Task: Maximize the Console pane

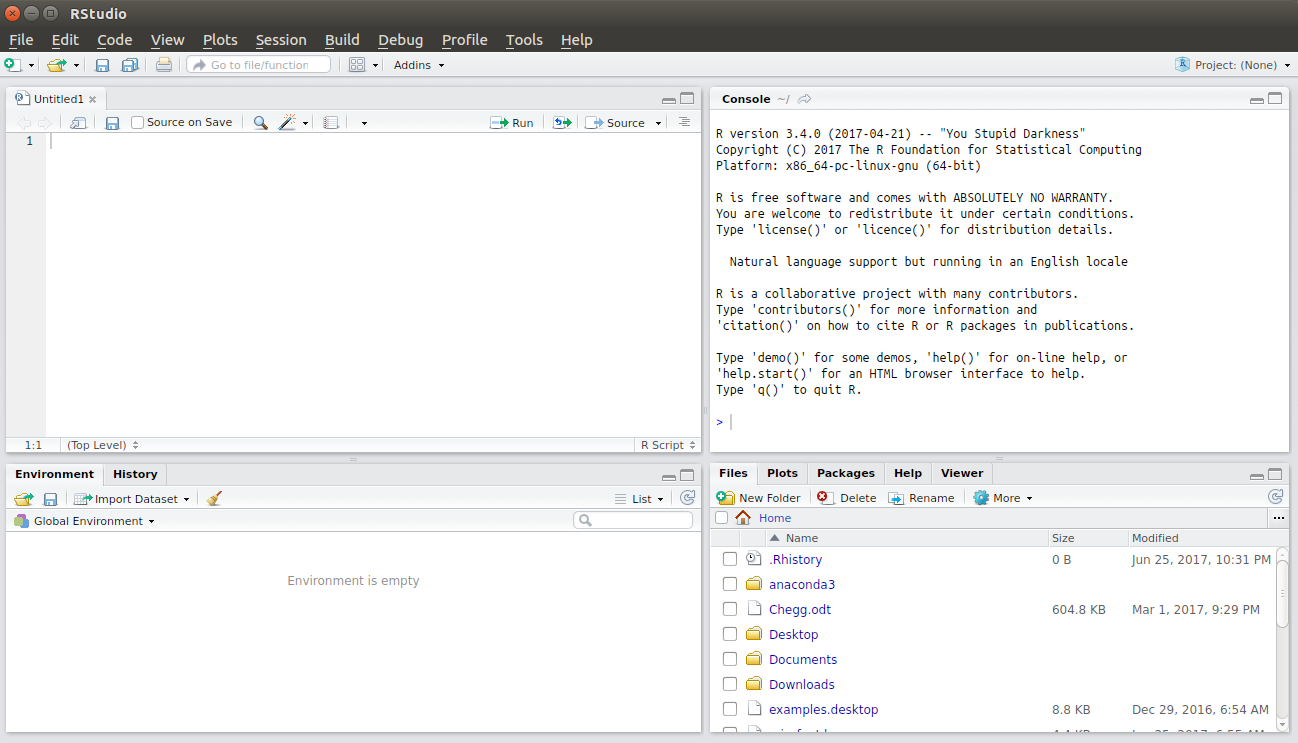Action: [1275, 99]
